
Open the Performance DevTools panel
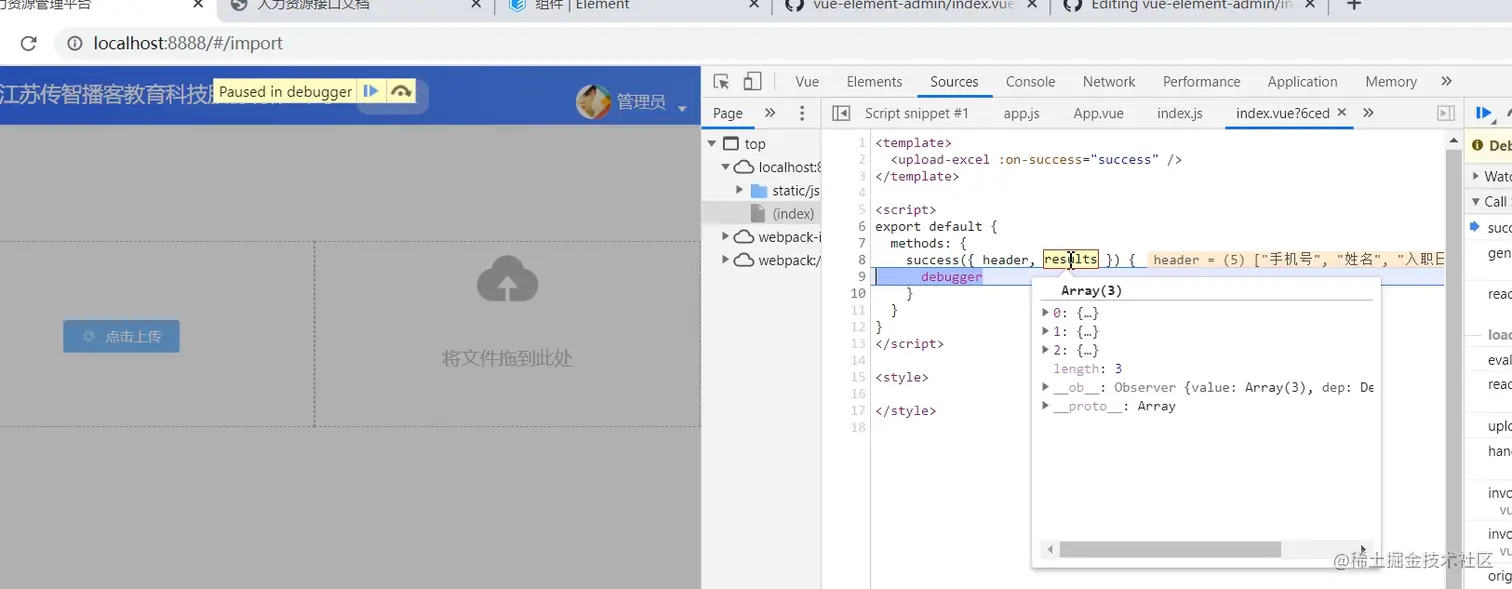tap(1201, 82)
